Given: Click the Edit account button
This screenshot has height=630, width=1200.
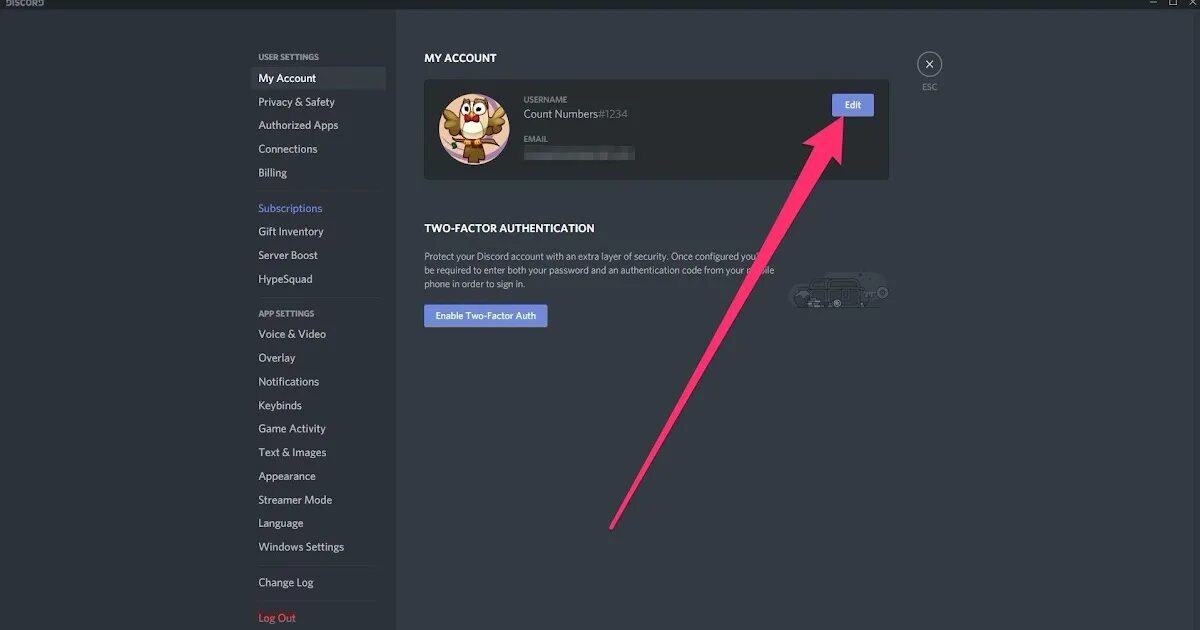Looking at the screenshot, I should pos(852,105).
